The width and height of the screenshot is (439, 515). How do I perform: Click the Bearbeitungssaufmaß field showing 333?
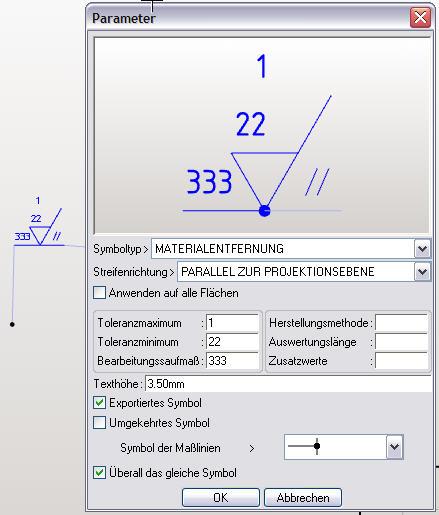tap(232, 361)
